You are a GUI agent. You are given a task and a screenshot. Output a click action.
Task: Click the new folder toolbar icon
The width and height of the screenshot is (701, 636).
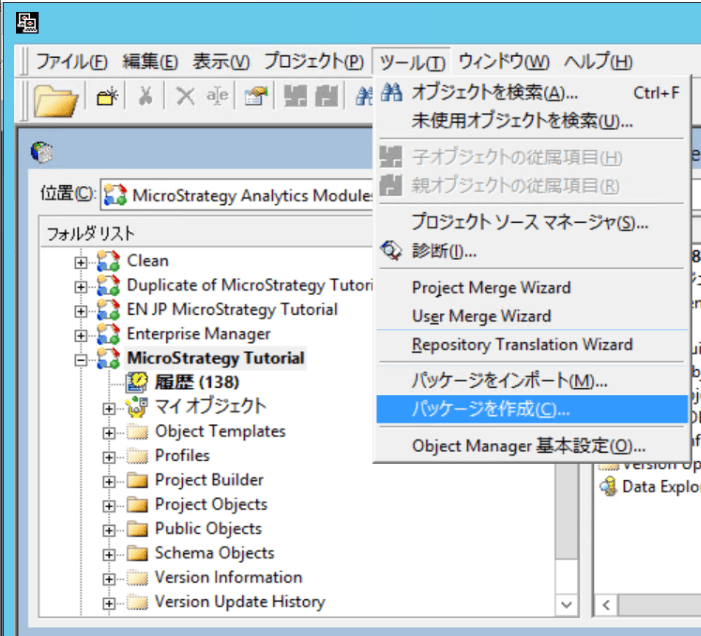(107, 96)
